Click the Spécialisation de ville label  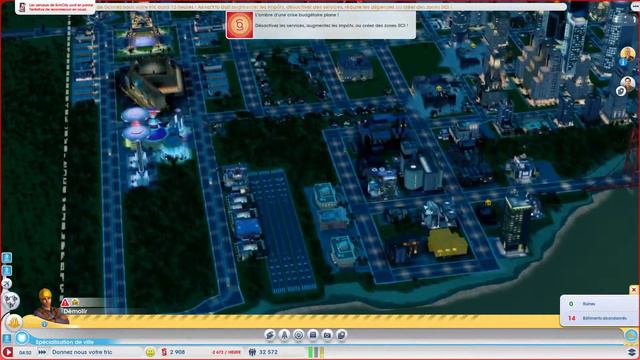pos(64,342)
